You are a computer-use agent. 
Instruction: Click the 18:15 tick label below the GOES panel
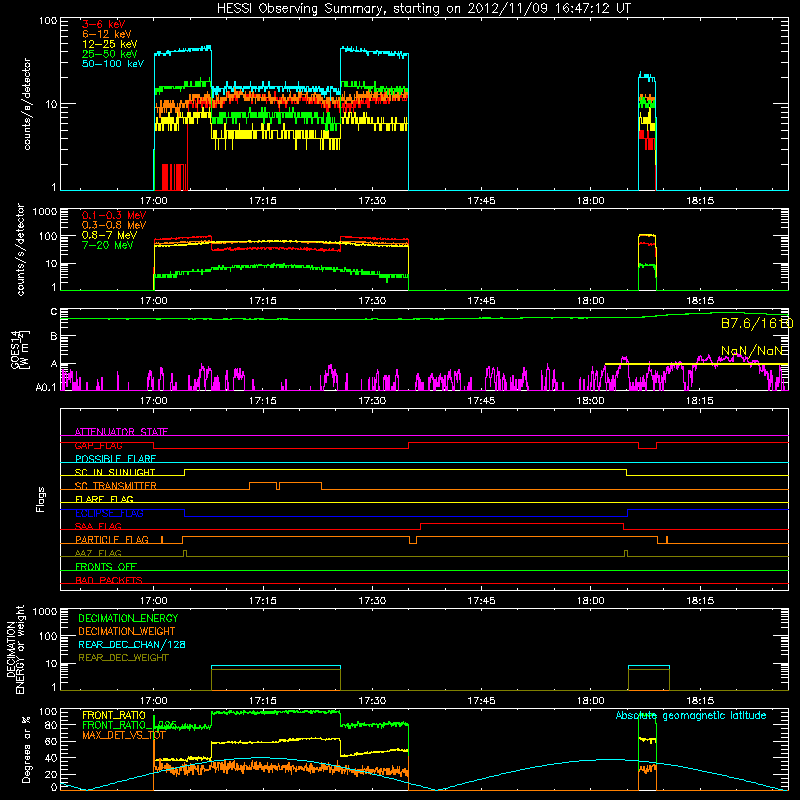tap(699, 401)
